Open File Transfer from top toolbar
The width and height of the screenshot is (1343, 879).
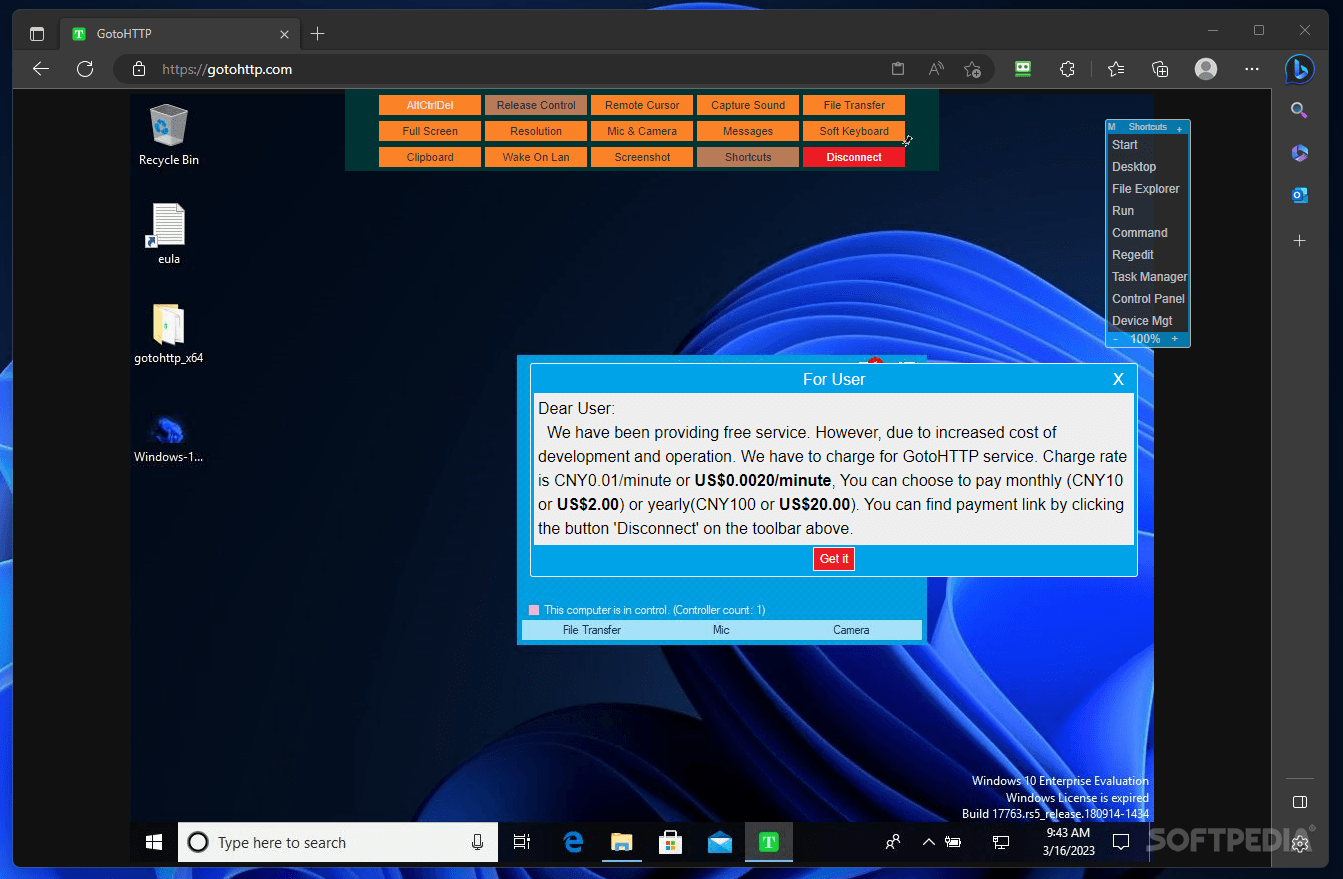[854, 105]
